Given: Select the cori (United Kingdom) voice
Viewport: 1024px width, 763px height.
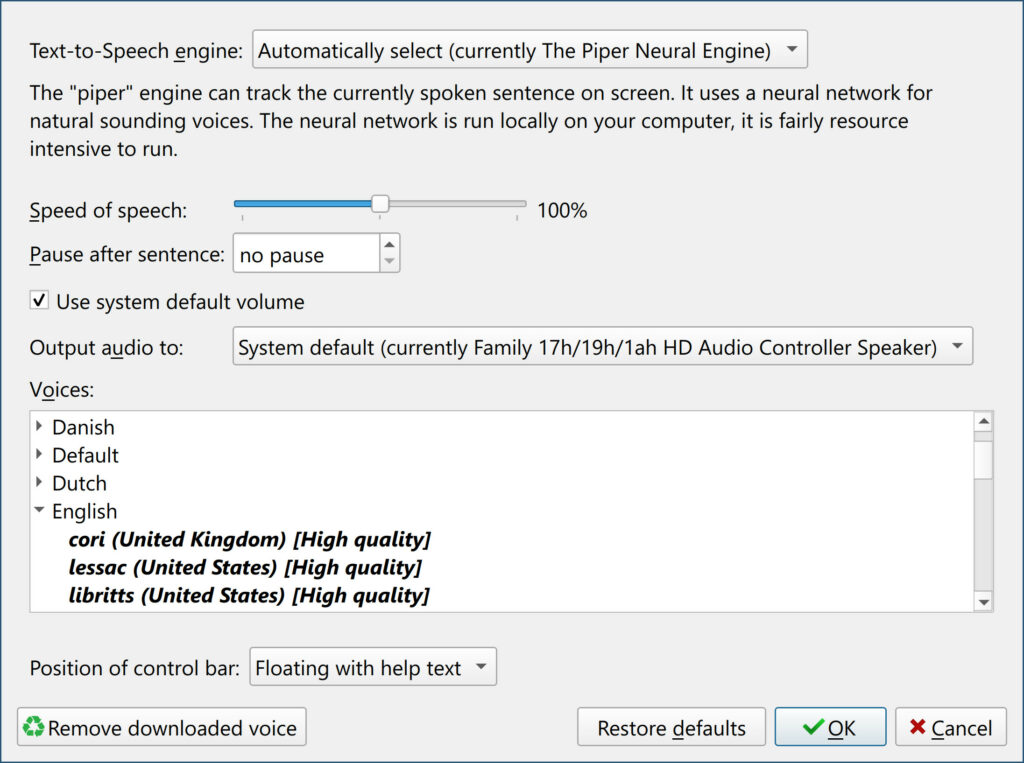Looking at the screenshot, I should point(249,540).
